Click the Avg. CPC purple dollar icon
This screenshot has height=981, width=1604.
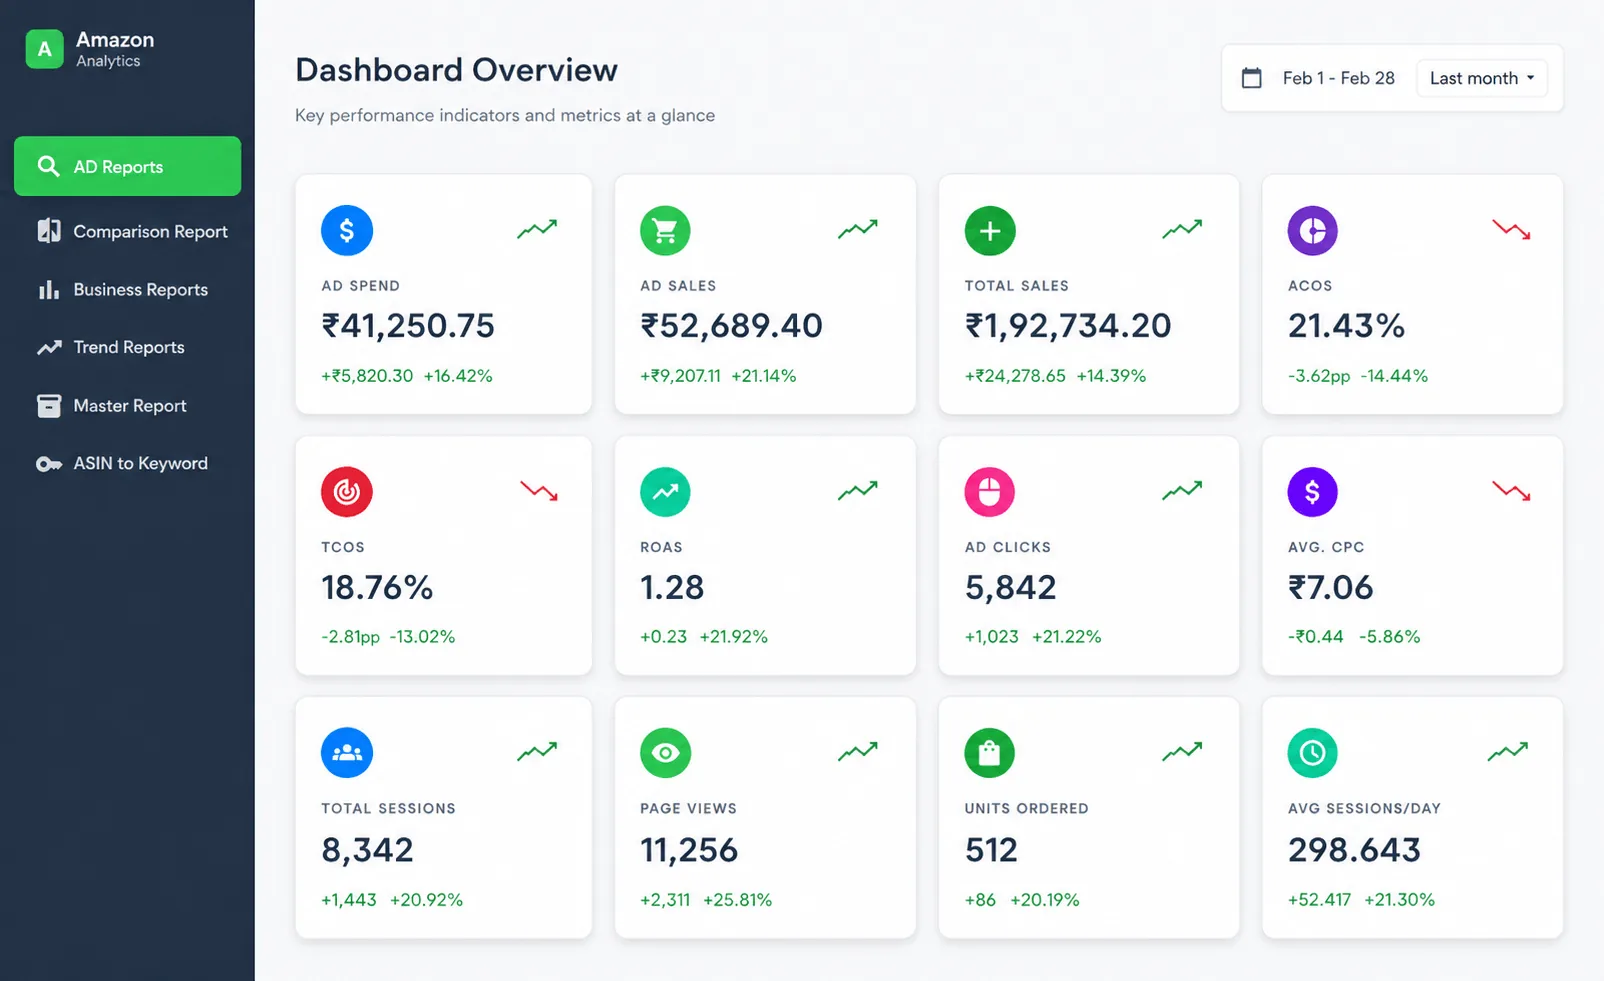(x=1313, y=492)
